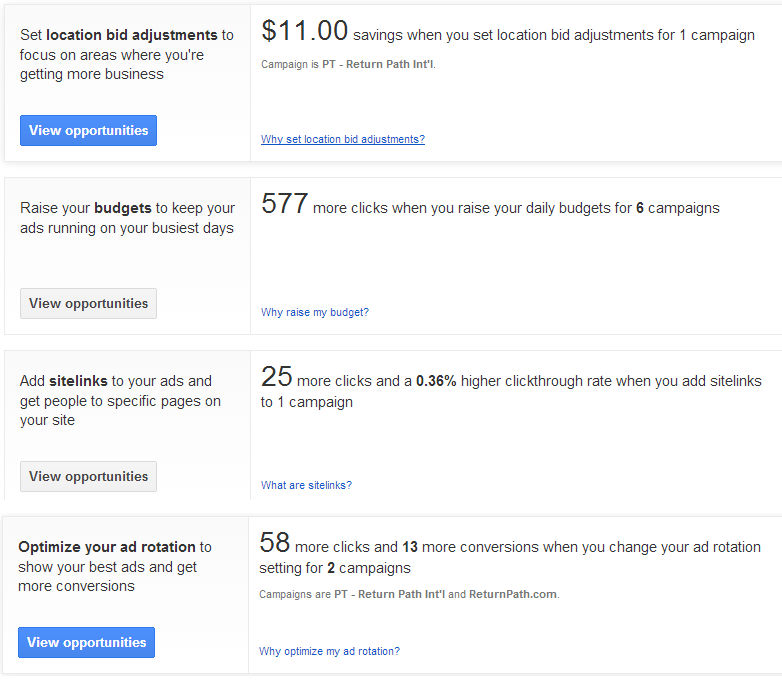The image size is (782, 680).
Task: Click View opportunities for ad rotation
Action: 86,643
